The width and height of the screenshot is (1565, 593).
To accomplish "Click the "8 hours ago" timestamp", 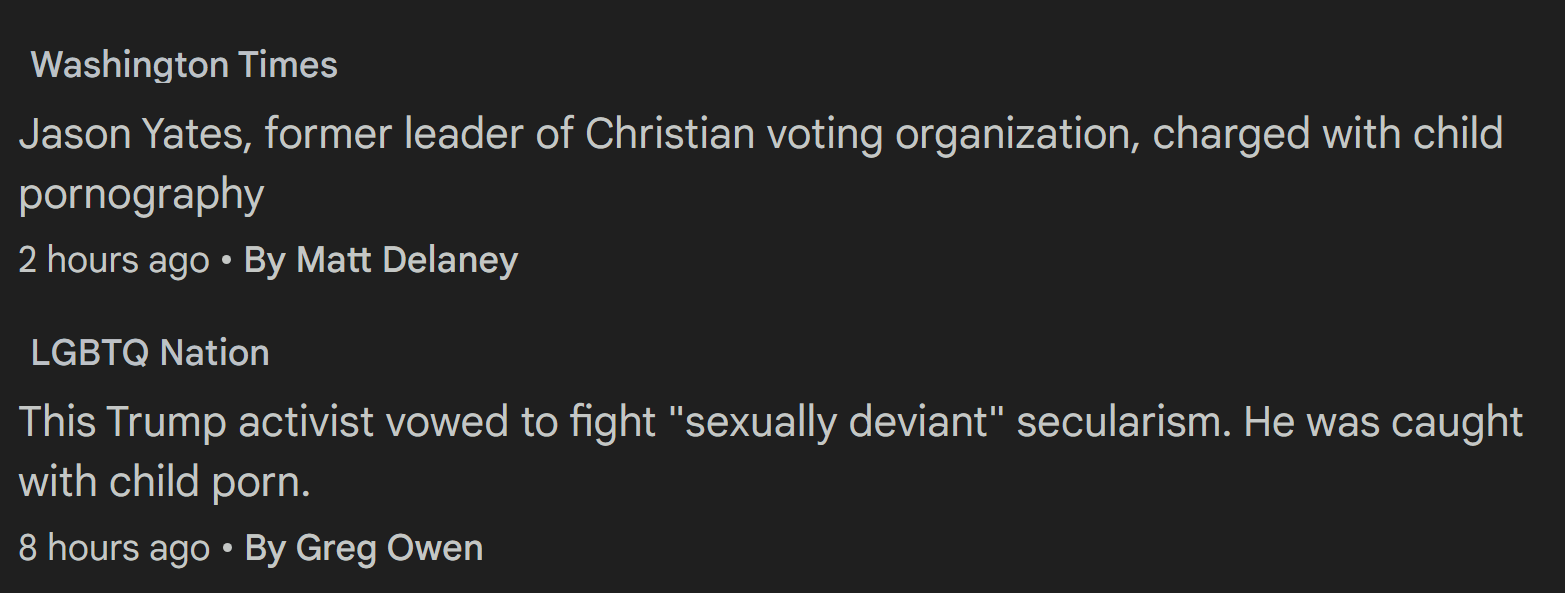I will 114,548.
